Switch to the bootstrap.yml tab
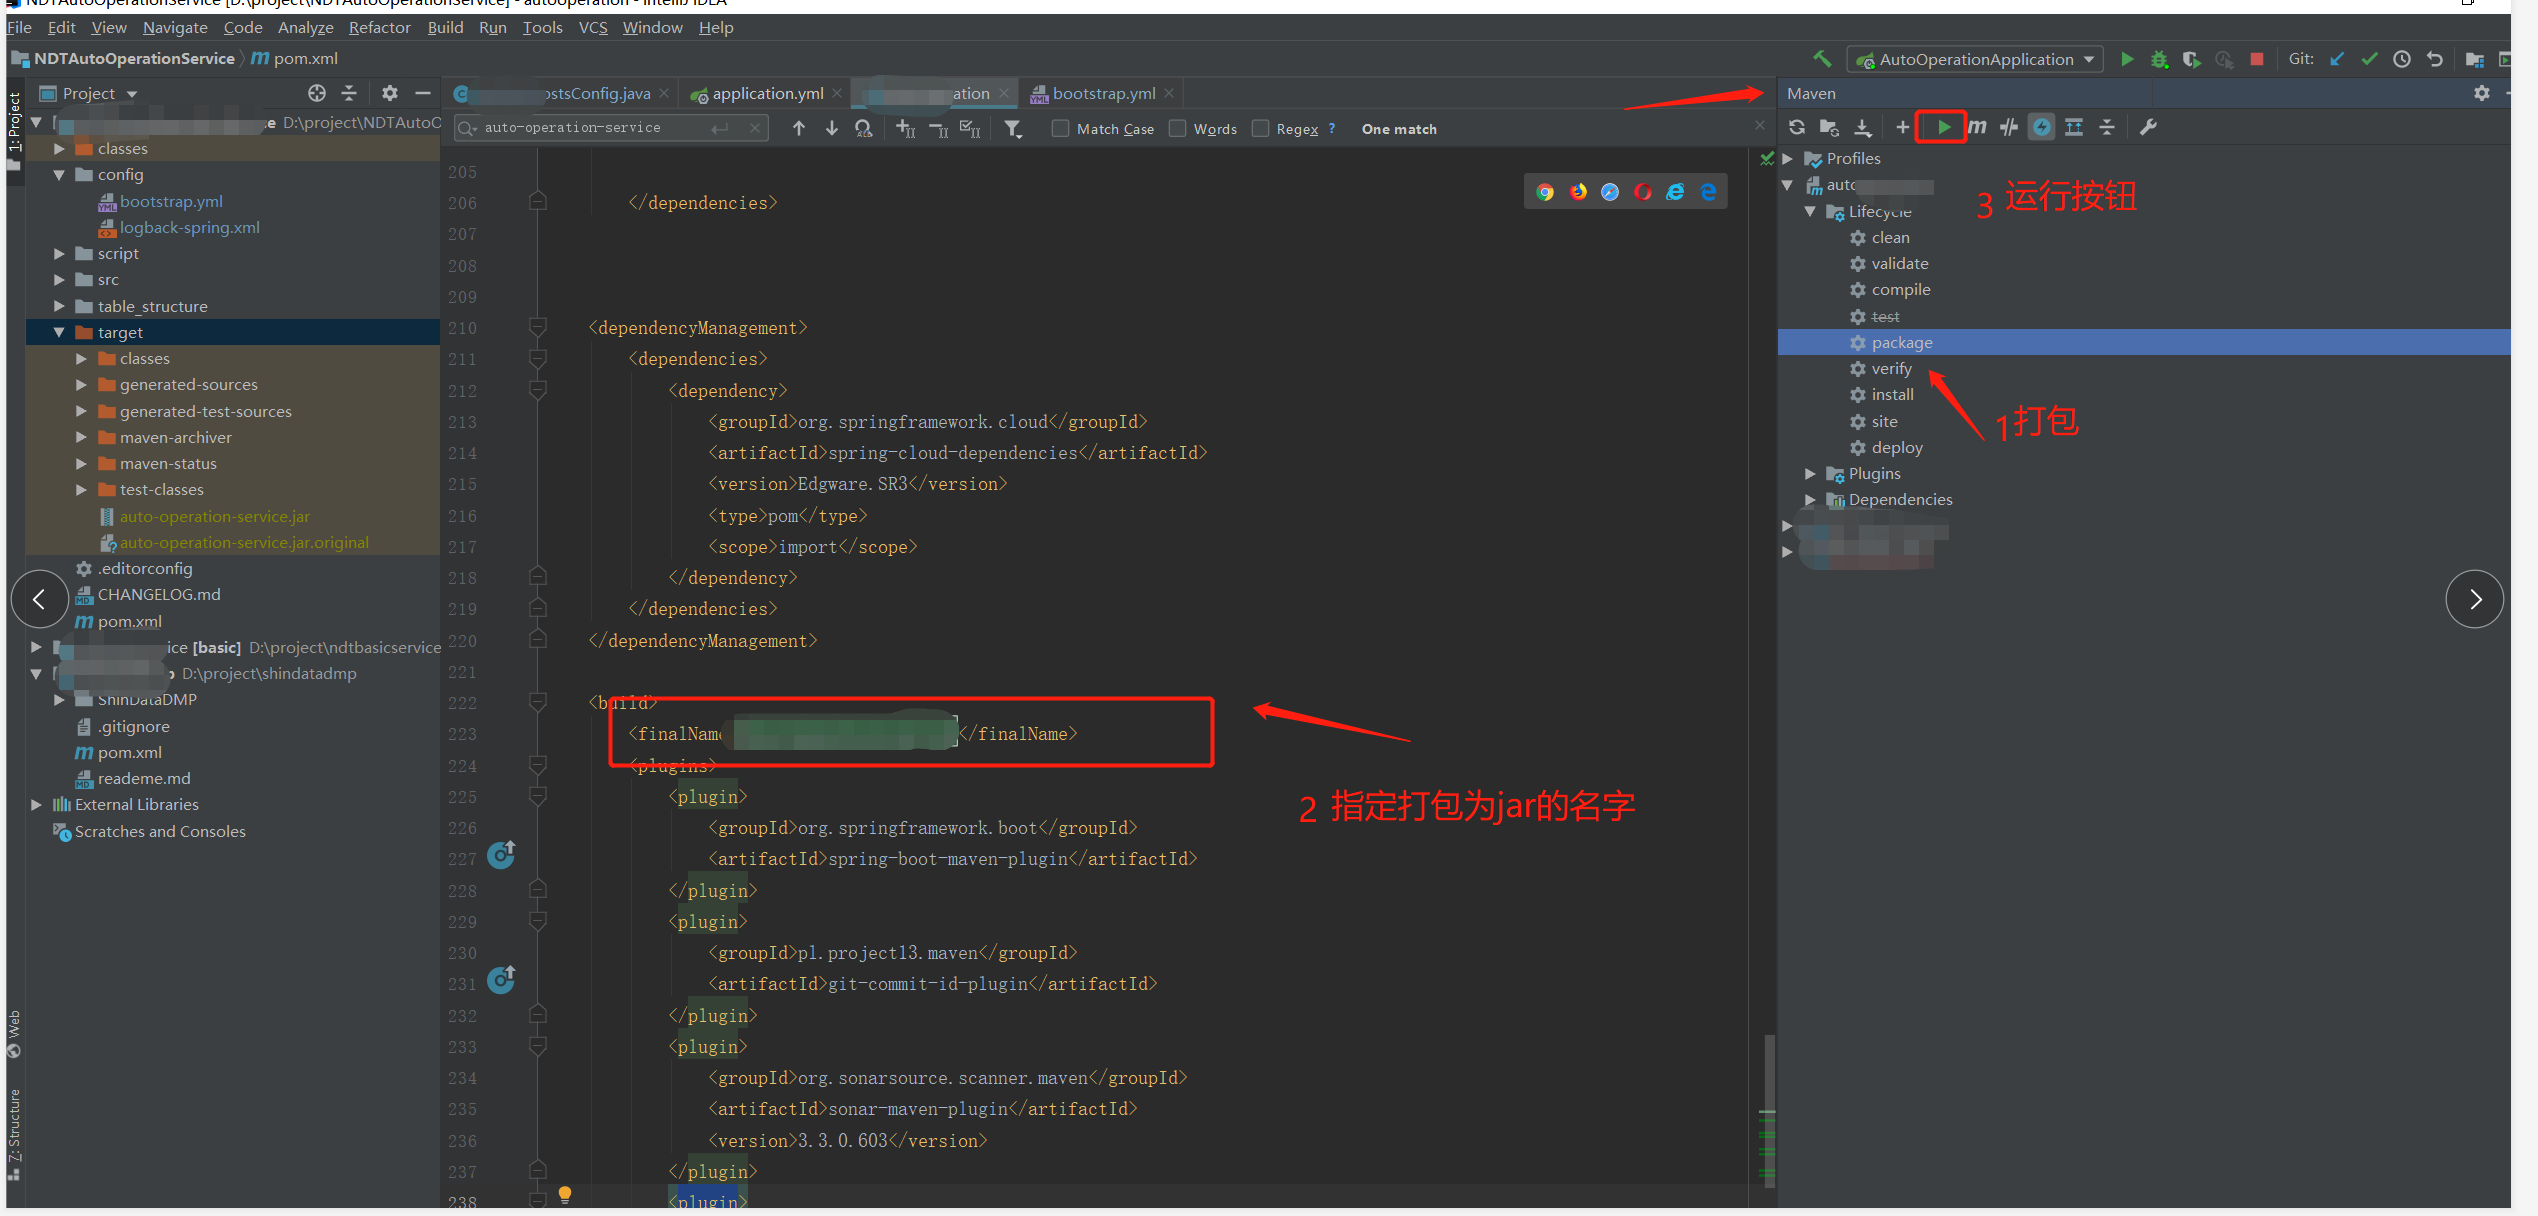 click(x=1102, y=94)
